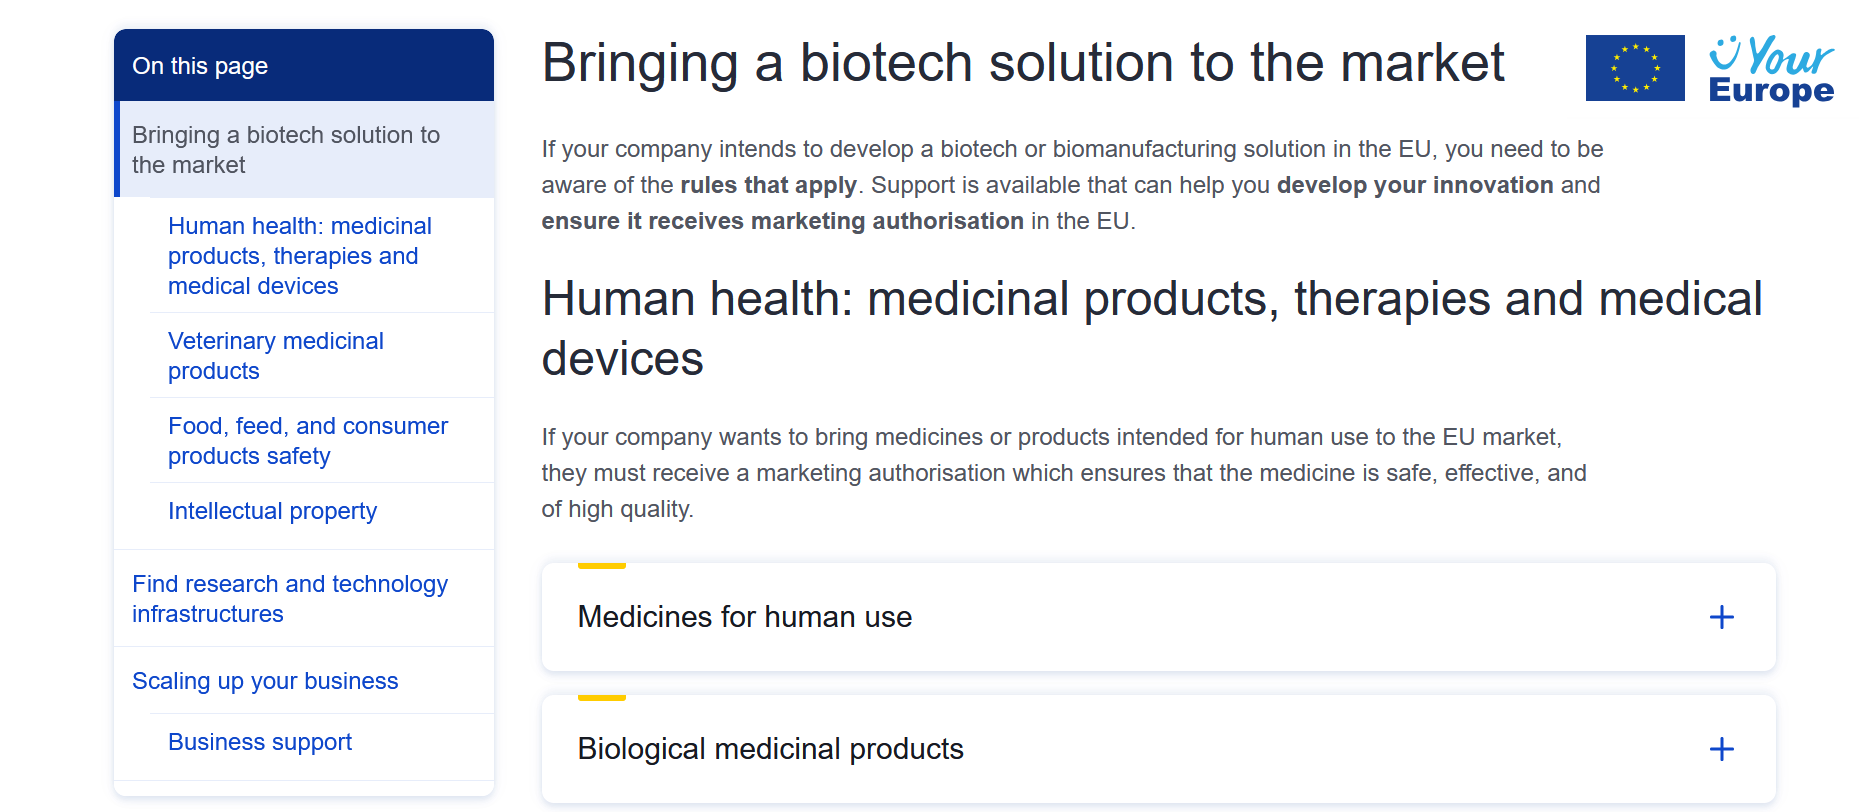Click plus icon for Biological medicinal products
The height and width of the screenshot is (812, 1873).
[1722, 749]
